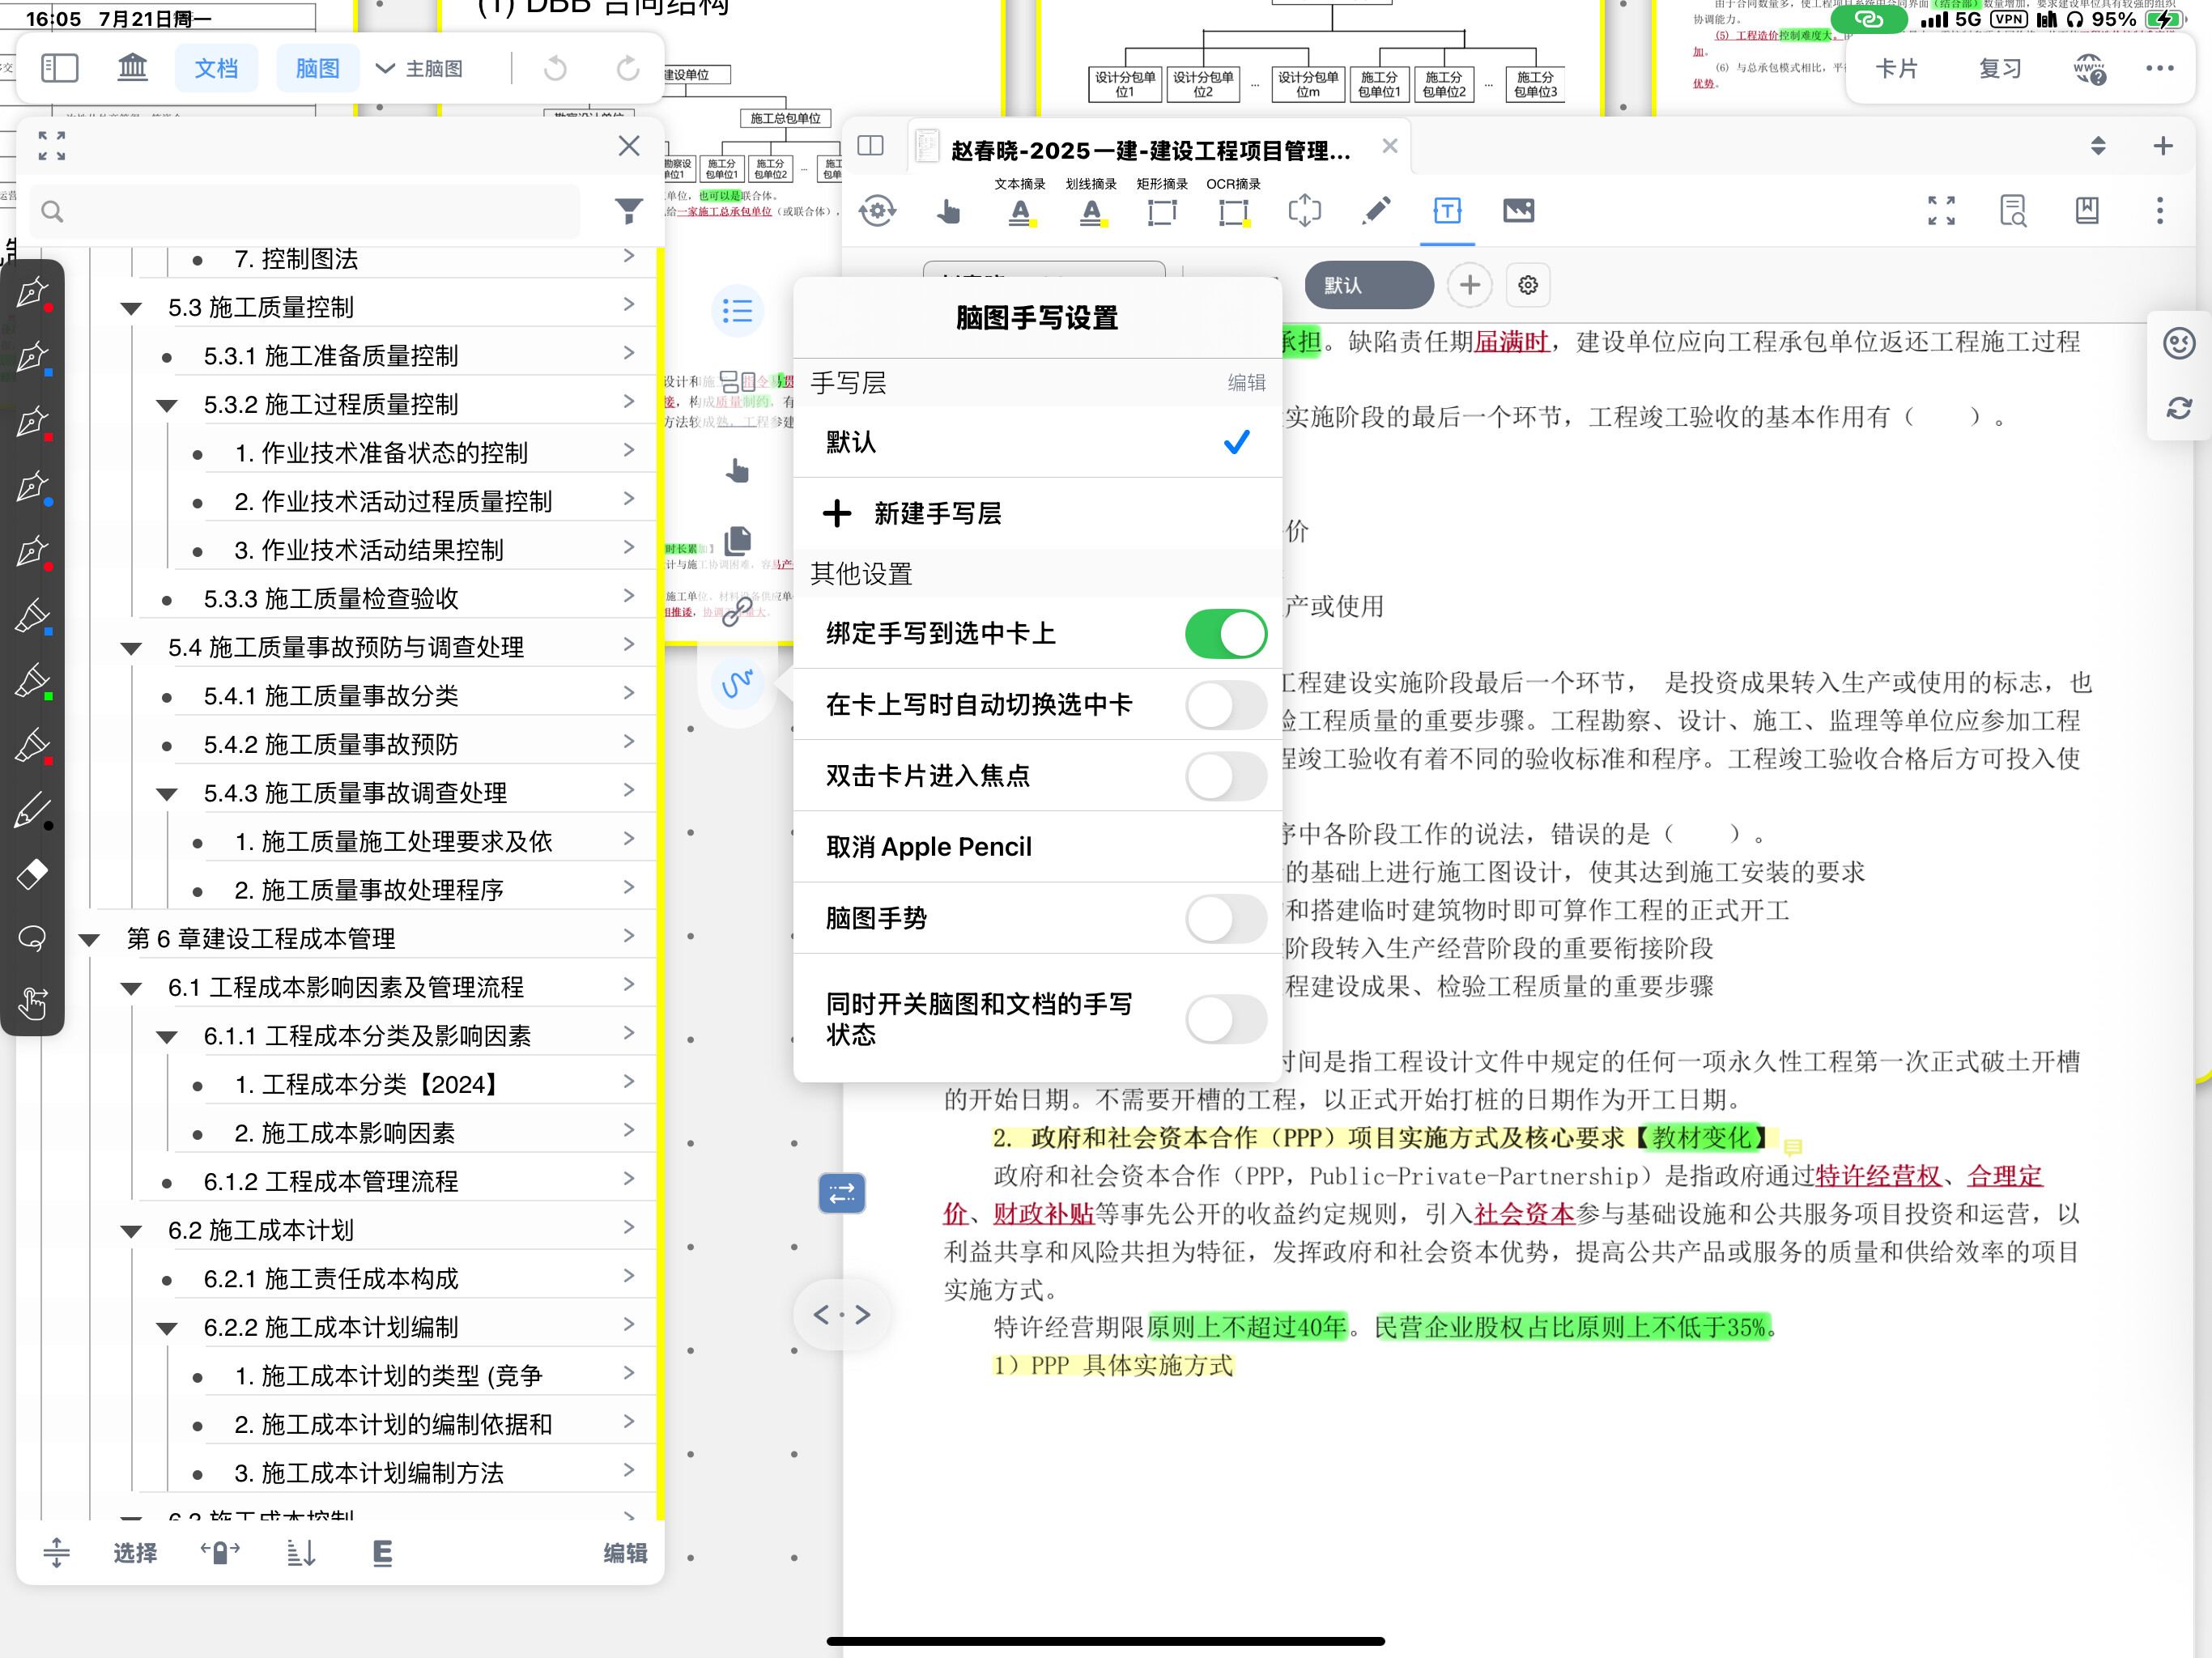Click the blue swap arrows button
The height and width of the screenshot is (1658, 2212).
[x=842, y=1193]
